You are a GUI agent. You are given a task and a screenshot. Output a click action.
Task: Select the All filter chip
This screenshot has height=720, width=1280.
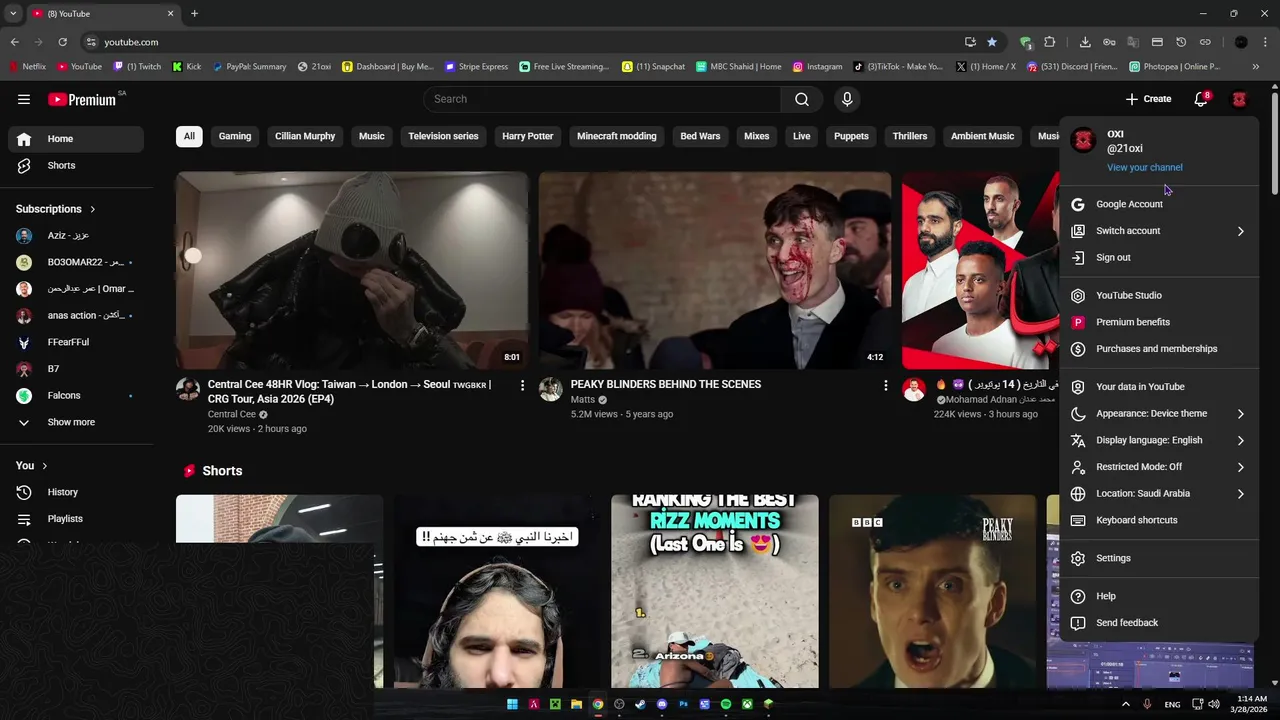(x=189, y=136)
